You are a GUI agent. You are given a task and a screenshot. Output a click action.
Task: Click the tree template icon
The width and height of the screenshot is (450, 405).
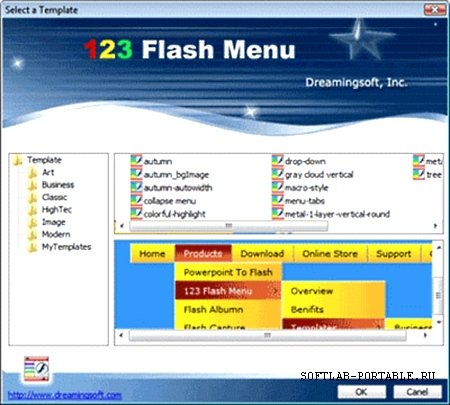pos(419,174)
